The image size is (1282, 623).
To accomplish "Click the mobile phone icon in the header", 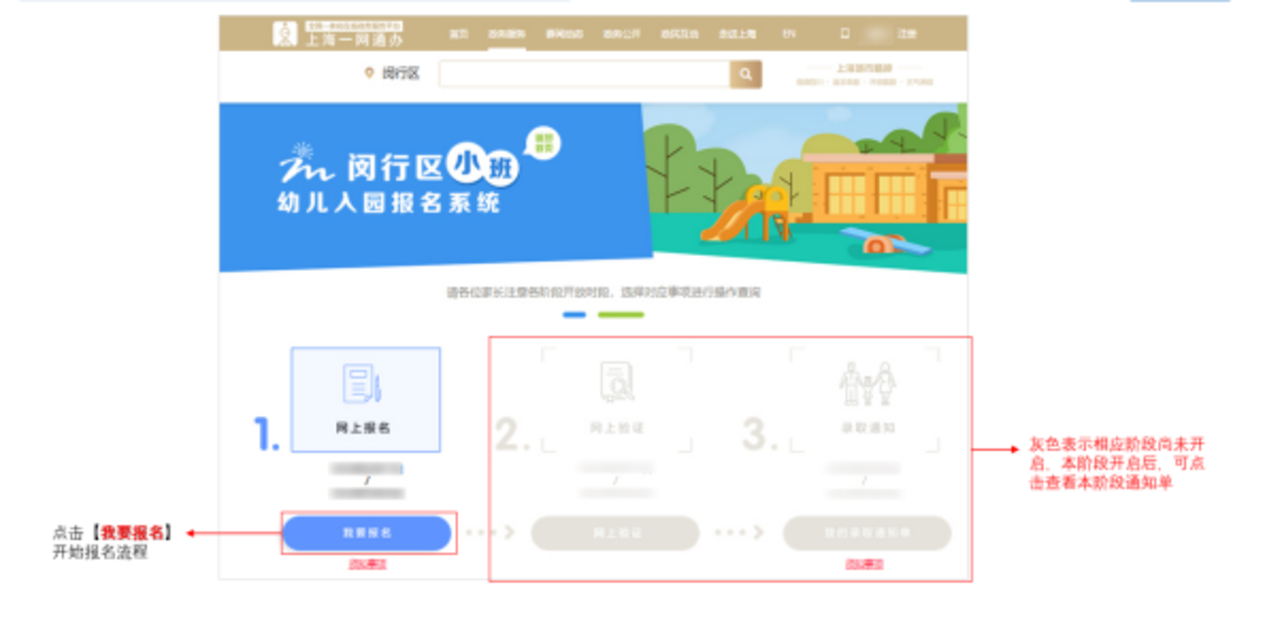I will tap(843, 33).
